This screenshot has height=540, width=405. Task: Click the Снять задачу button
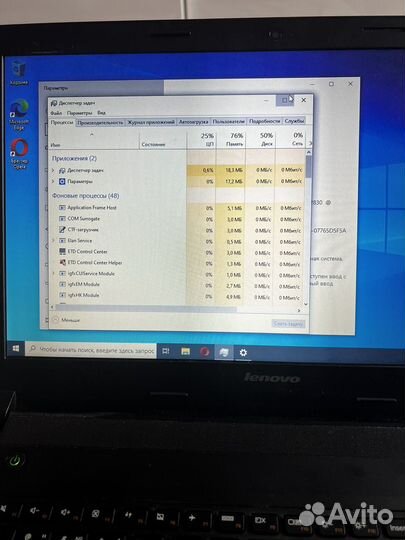tap(288, 324)
